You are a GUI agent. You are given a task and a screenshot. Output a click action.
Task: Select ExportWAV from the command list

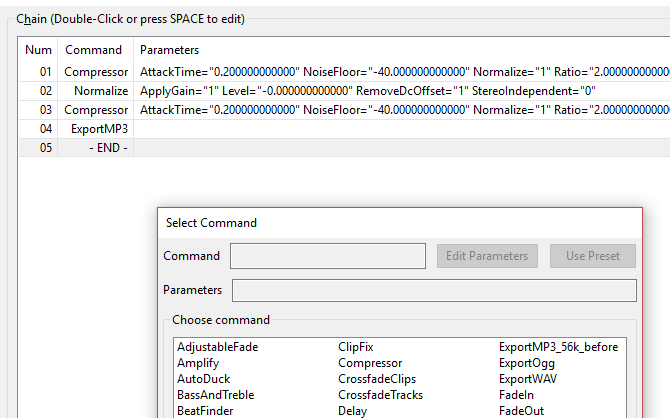point(528,379)
